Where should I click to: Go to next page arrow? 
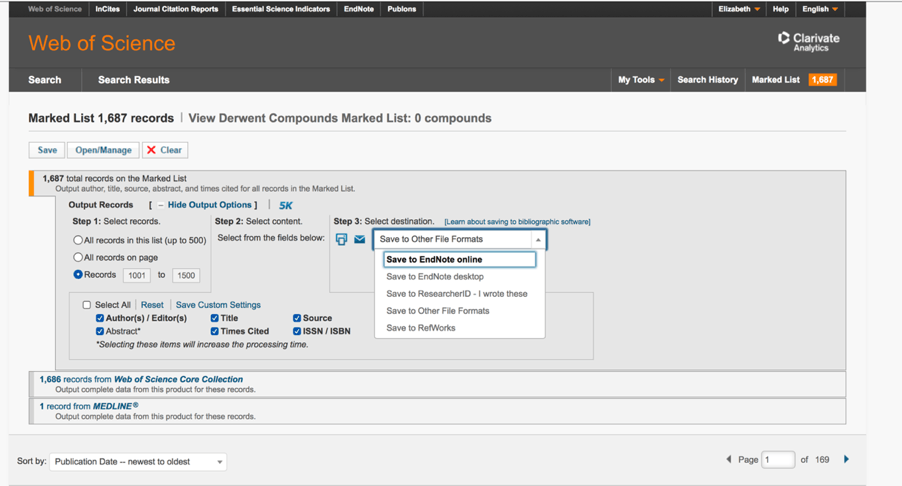(846, 459)
